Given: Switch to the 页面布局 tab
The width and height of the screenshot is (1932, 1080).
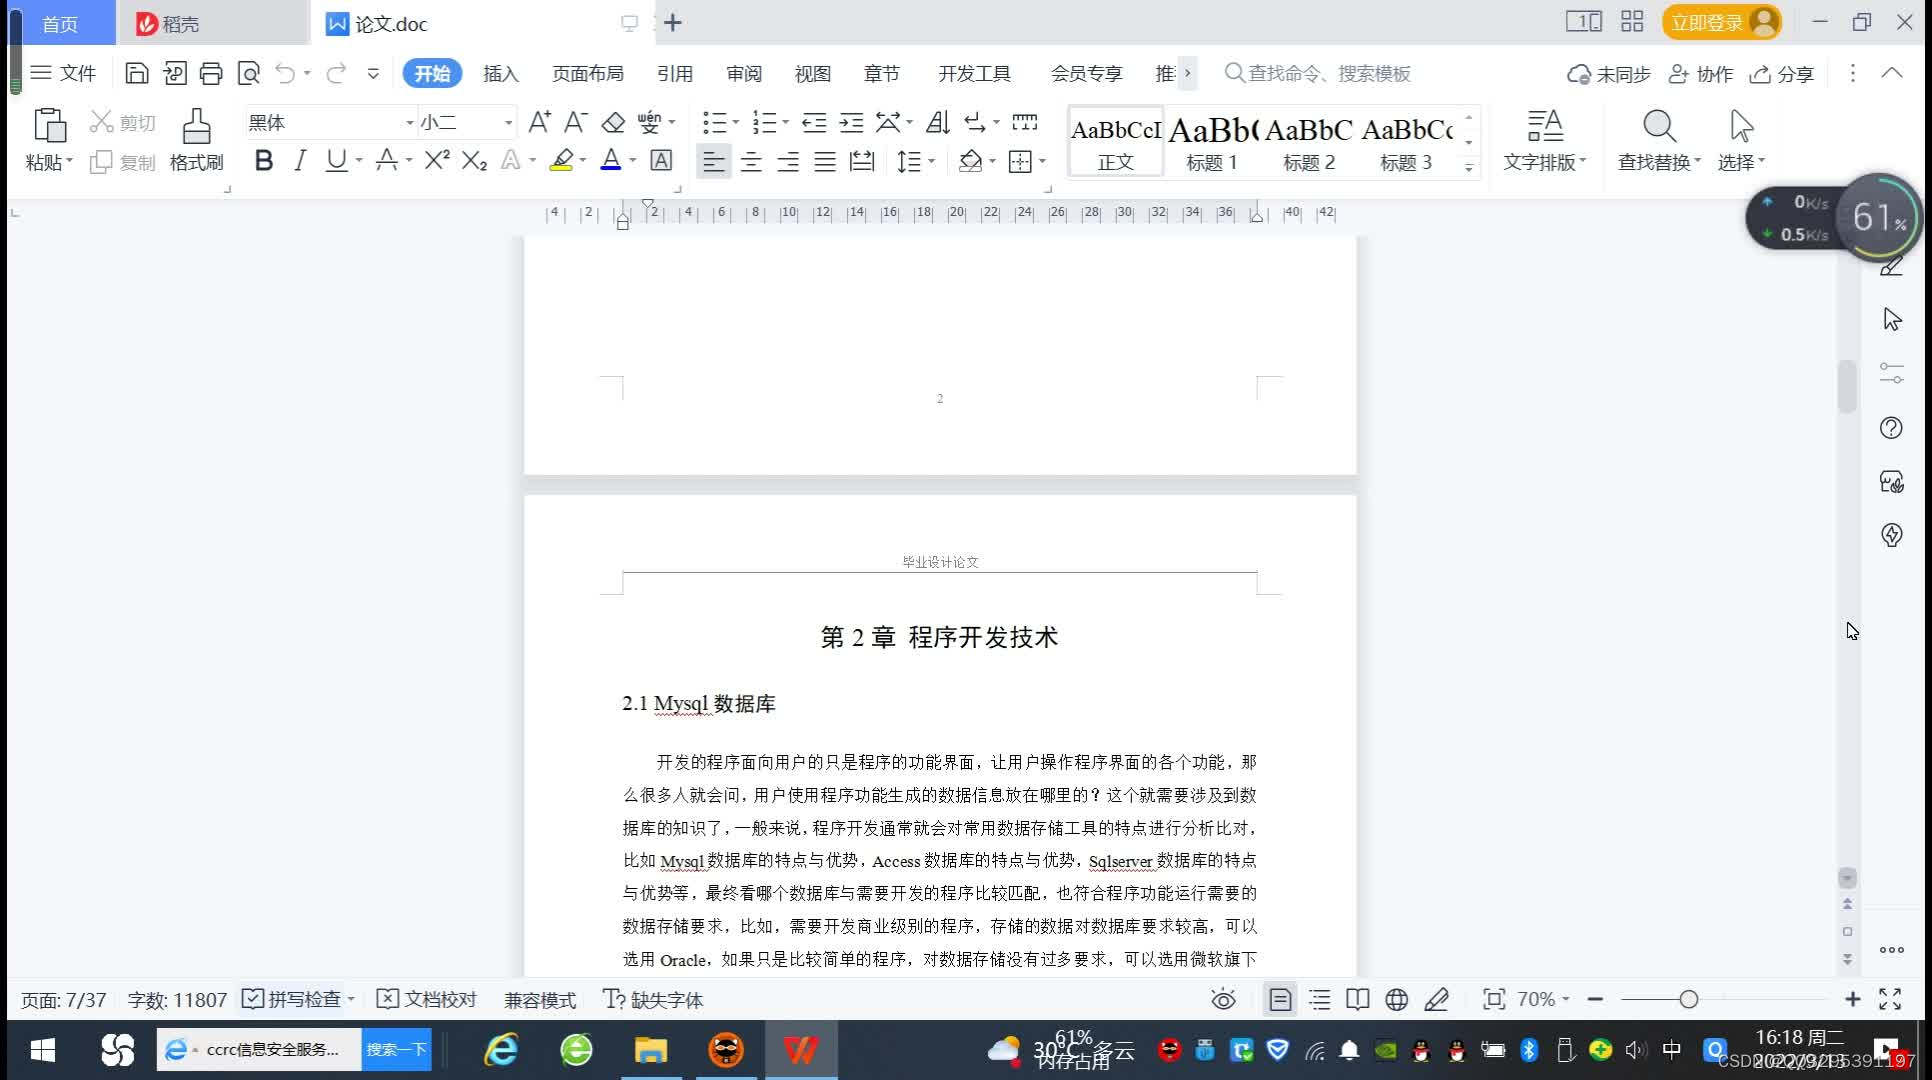Looking at the screenshot, I should coord(587,73).
